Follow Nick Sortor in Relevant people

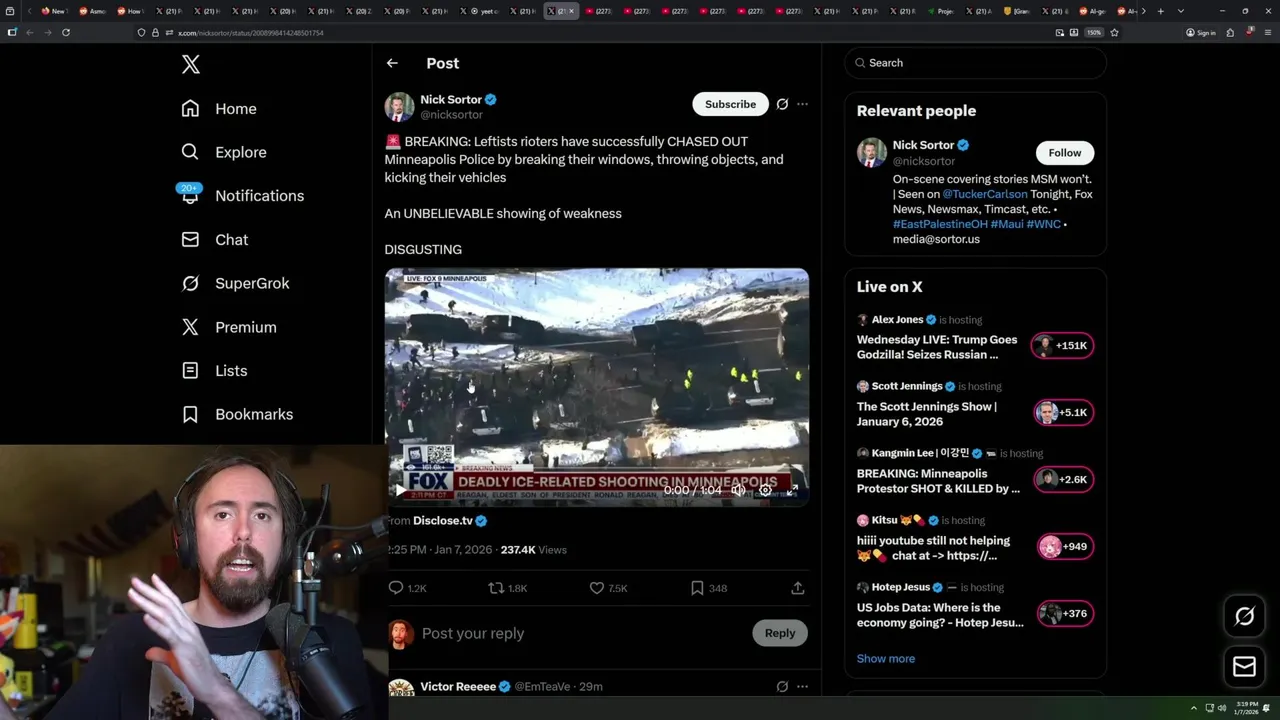click(1064, 153)
